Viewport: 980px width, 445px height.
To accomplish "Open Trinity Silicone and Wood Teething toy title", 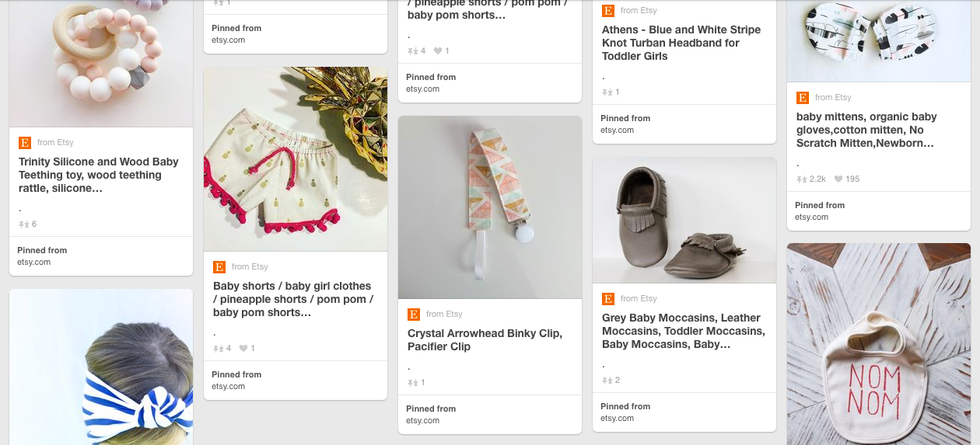I will [x=98, y=174].
